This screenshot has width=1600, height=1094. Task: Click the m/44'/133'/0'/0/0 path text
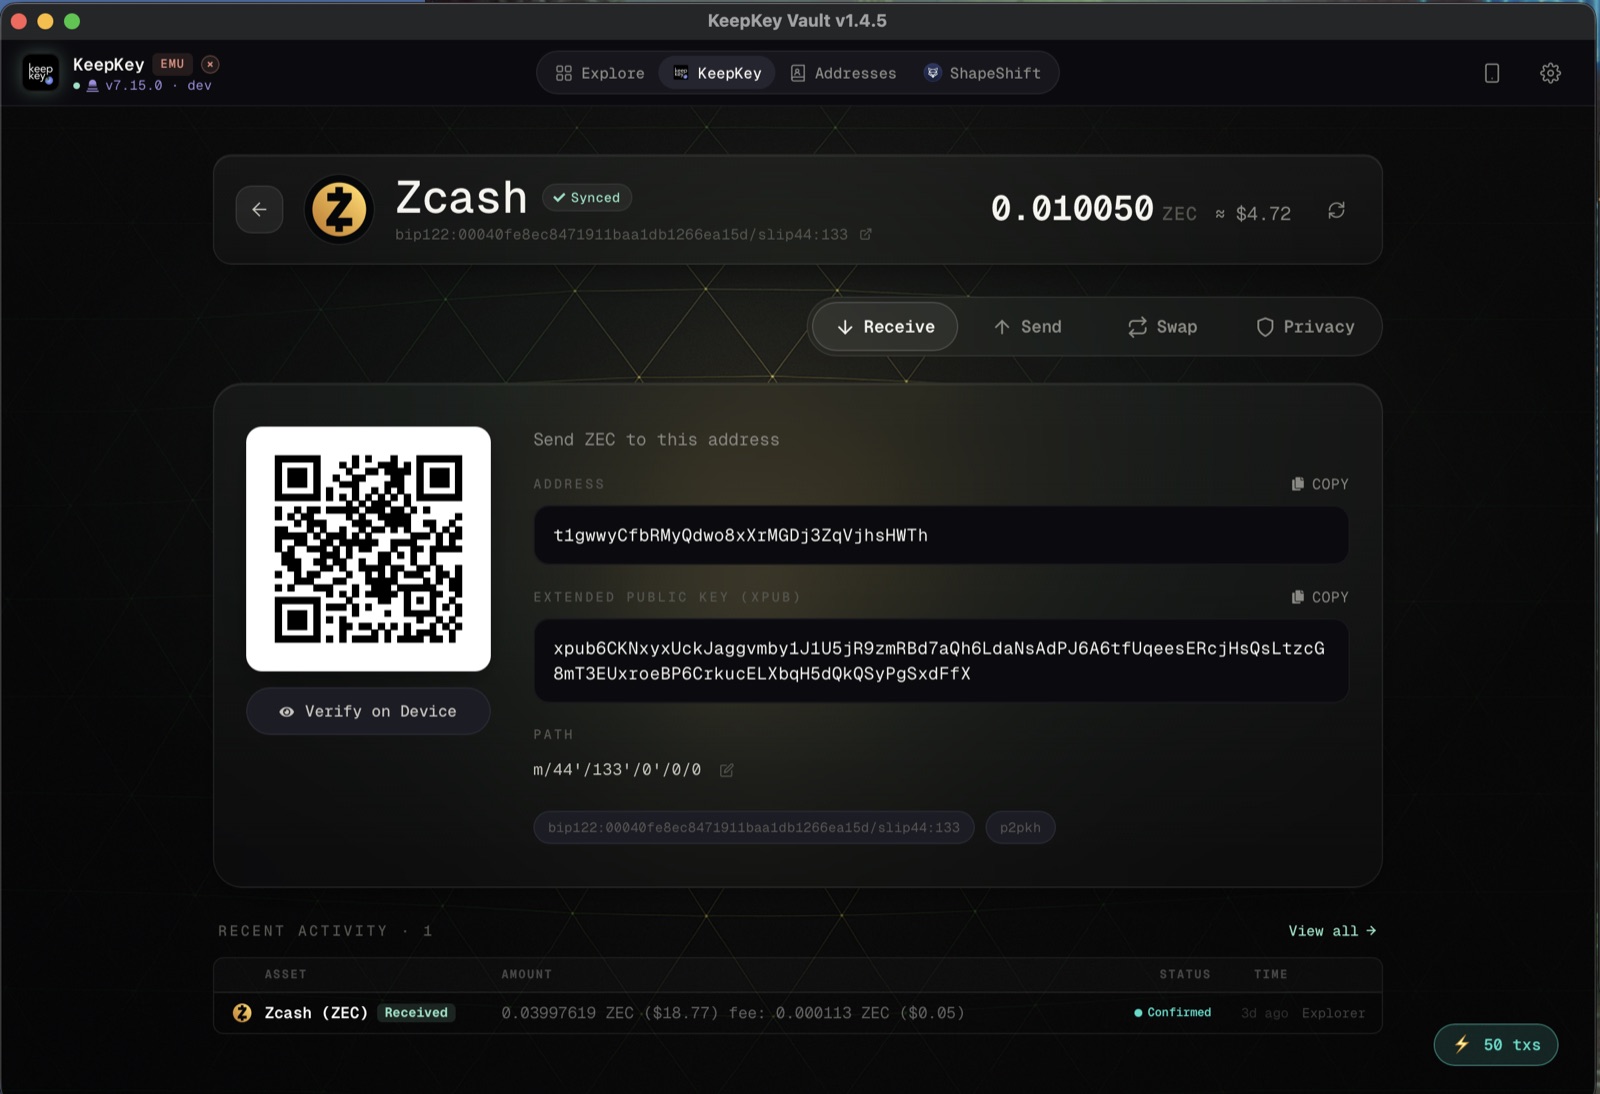pyautogui.click(x=617, y=770)
